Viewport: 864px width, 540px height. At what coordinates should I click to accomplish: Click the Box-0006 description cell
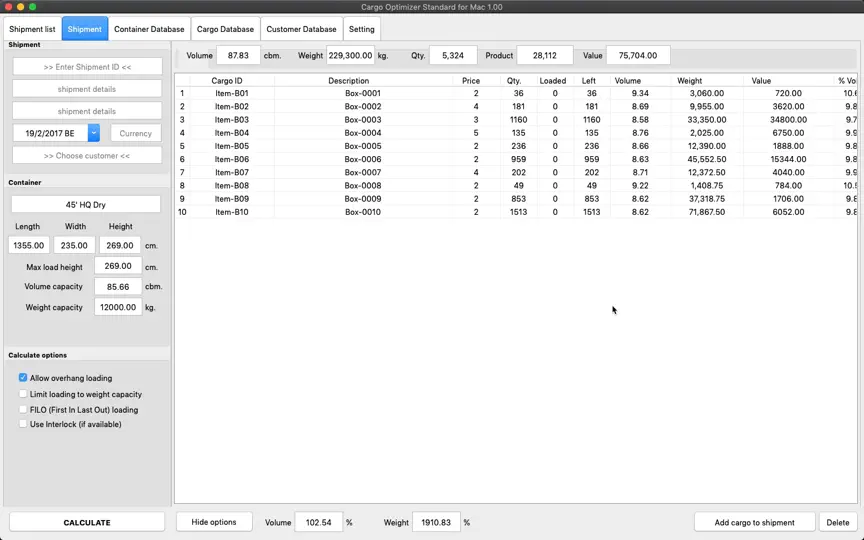[x=363, y=159]
